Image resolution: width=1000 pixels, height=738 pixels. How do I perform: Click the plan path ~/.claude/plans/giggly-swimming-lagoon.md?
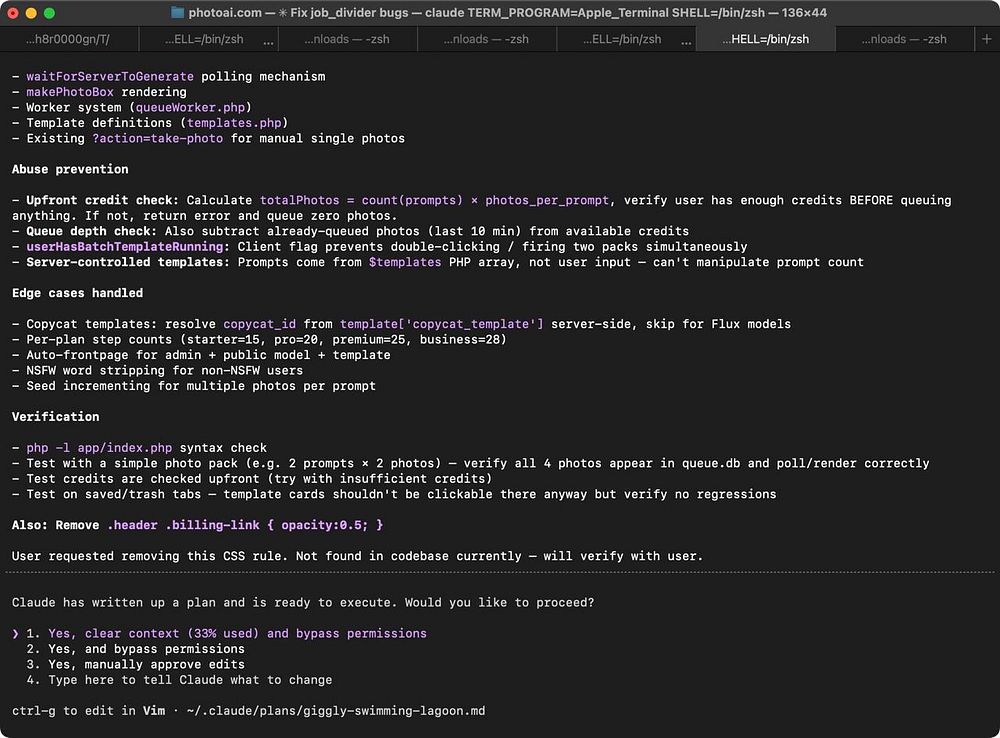pyautogui.click(x=336, y=711)
